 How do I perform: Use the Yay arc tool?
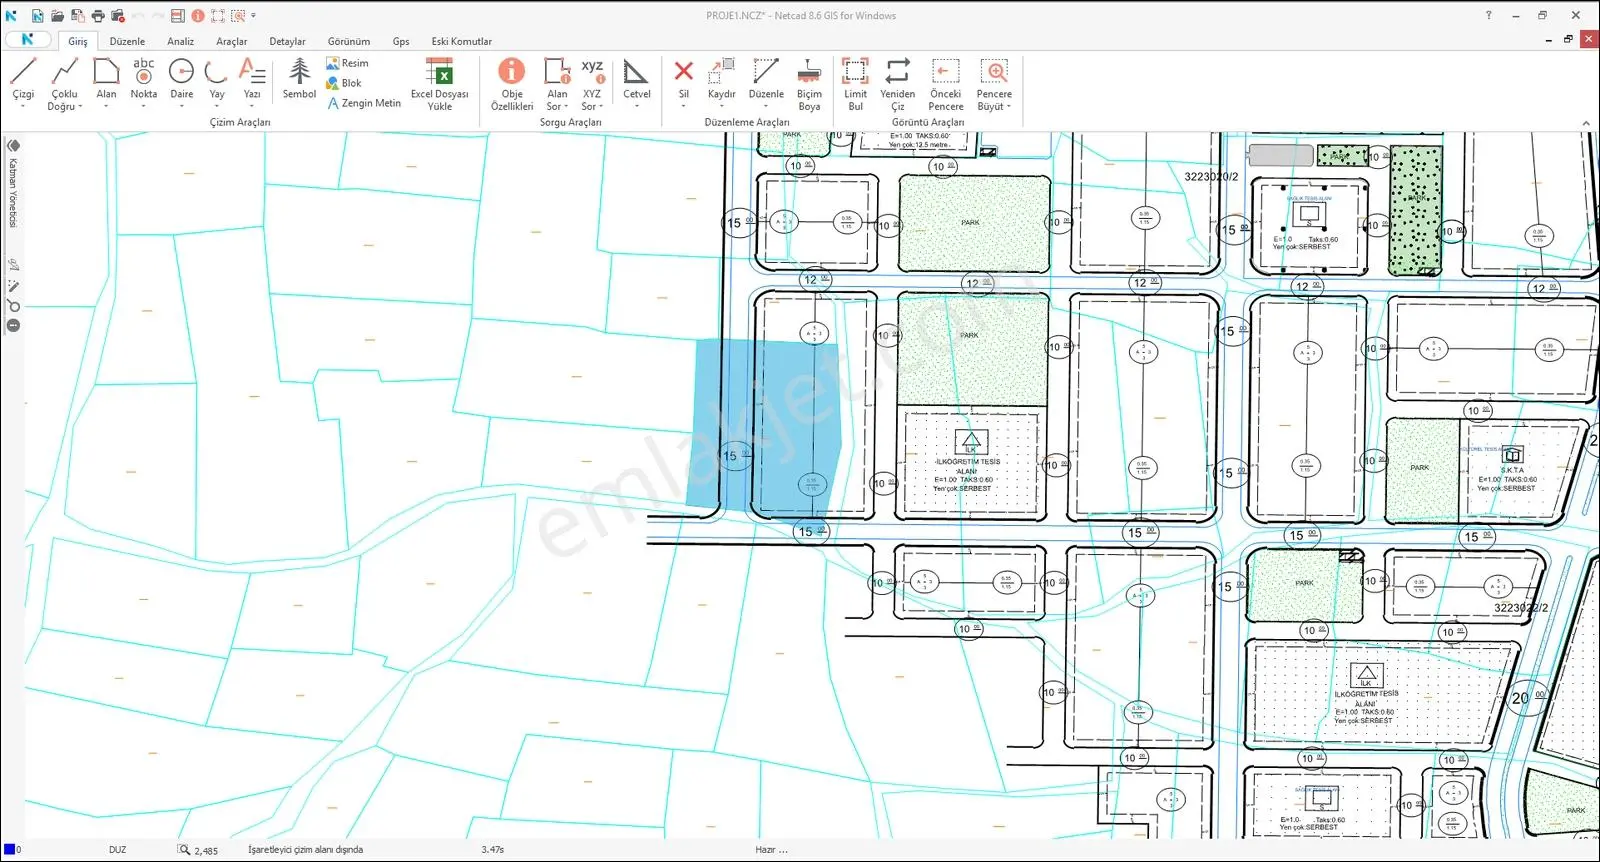(217, 83)
